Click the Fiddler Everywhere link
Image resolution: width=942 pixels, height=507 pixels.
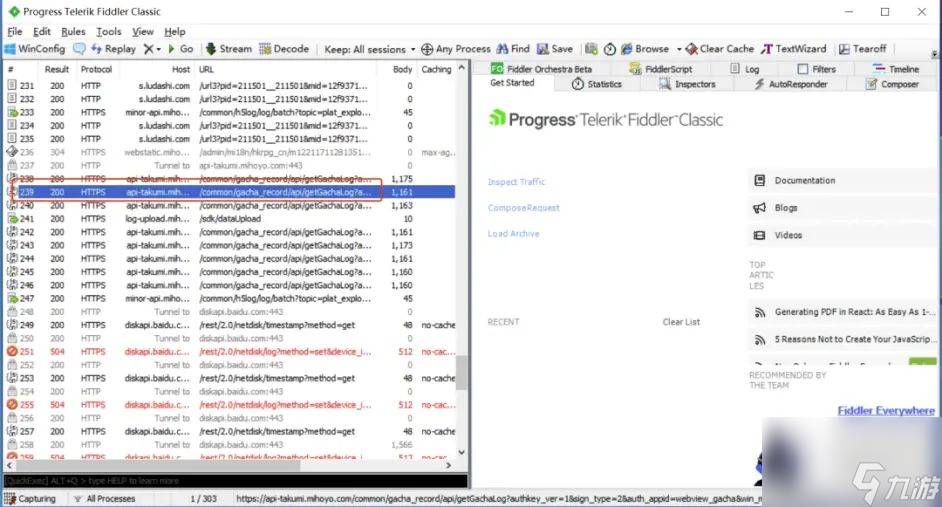tap(886, 411)
